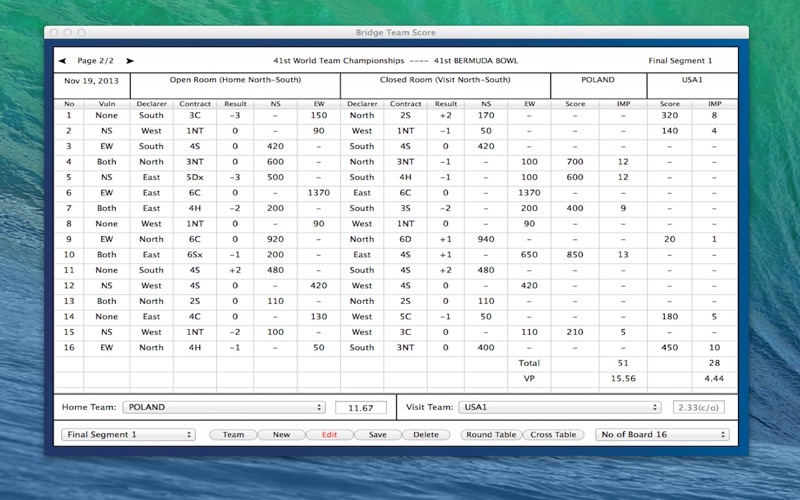800x500 pixels.
Task: Click POLAND total IMP '51'
Action: click(x=623, y=363)
